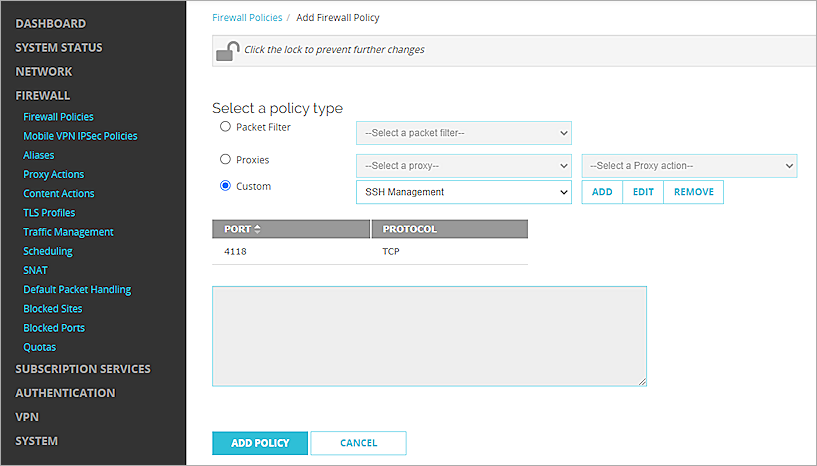
Task: Expand the VPN menu
Action: tap(27, 417)
